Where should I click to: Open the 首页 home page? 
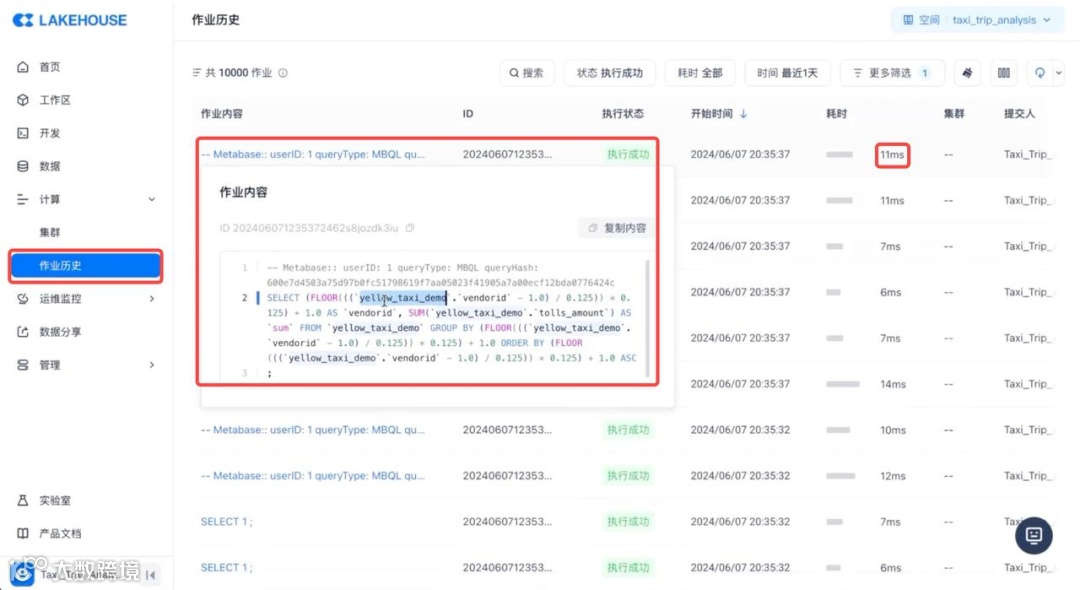pos(50,67)
